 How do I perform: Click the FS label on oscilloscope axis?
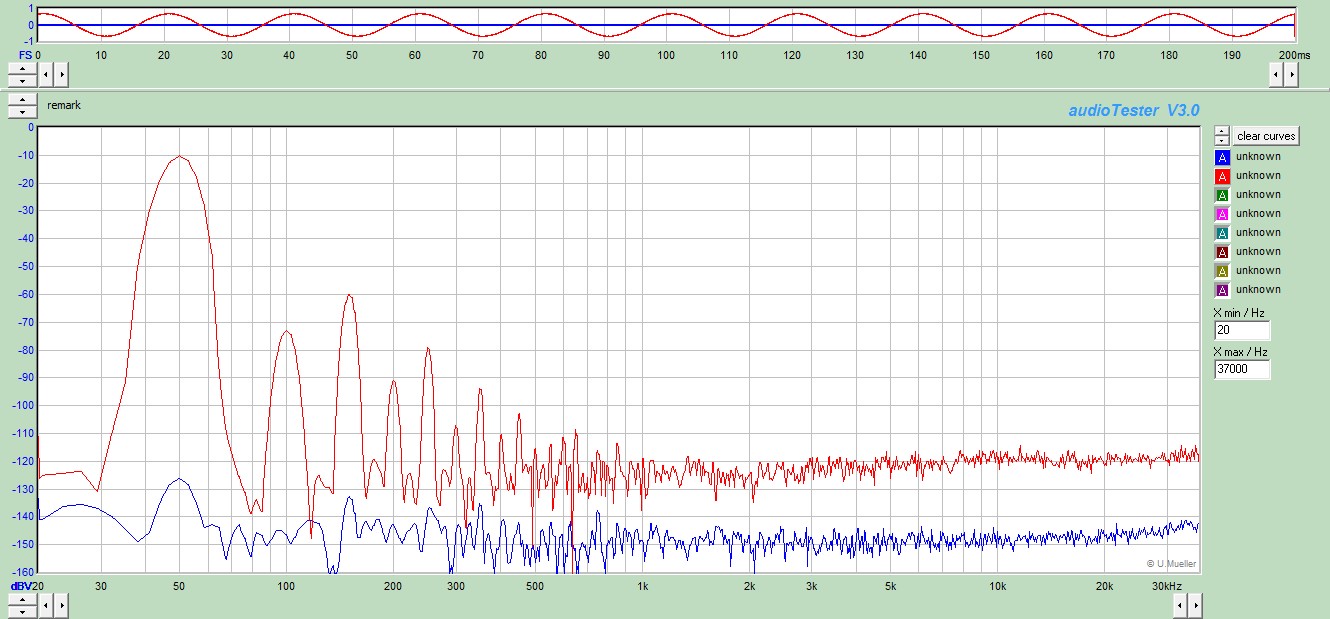27,54
